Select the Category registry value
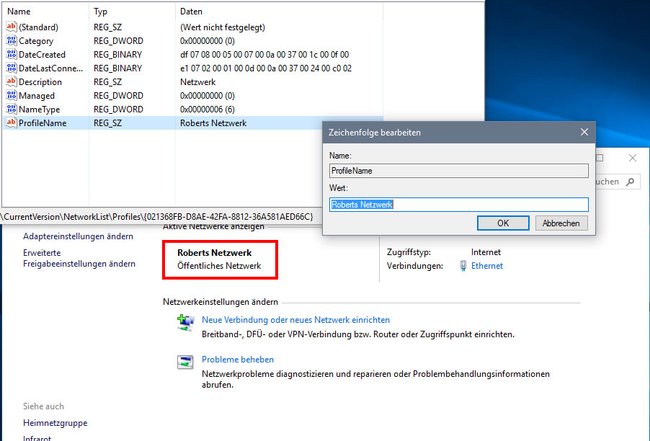Viewport: 650px width, 441px height. tap(36, 41)
